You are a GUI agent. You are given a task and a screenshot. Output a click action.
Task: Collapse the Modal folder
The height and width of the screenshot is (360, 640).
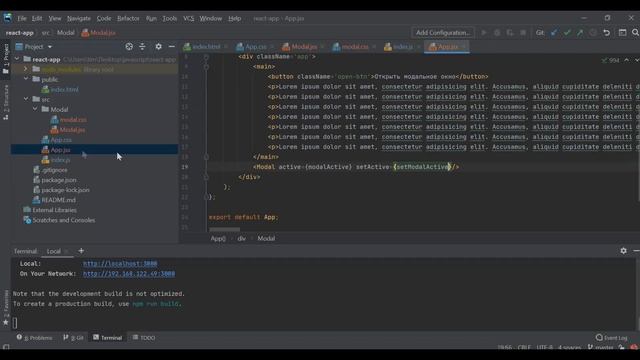click(35, 109)
